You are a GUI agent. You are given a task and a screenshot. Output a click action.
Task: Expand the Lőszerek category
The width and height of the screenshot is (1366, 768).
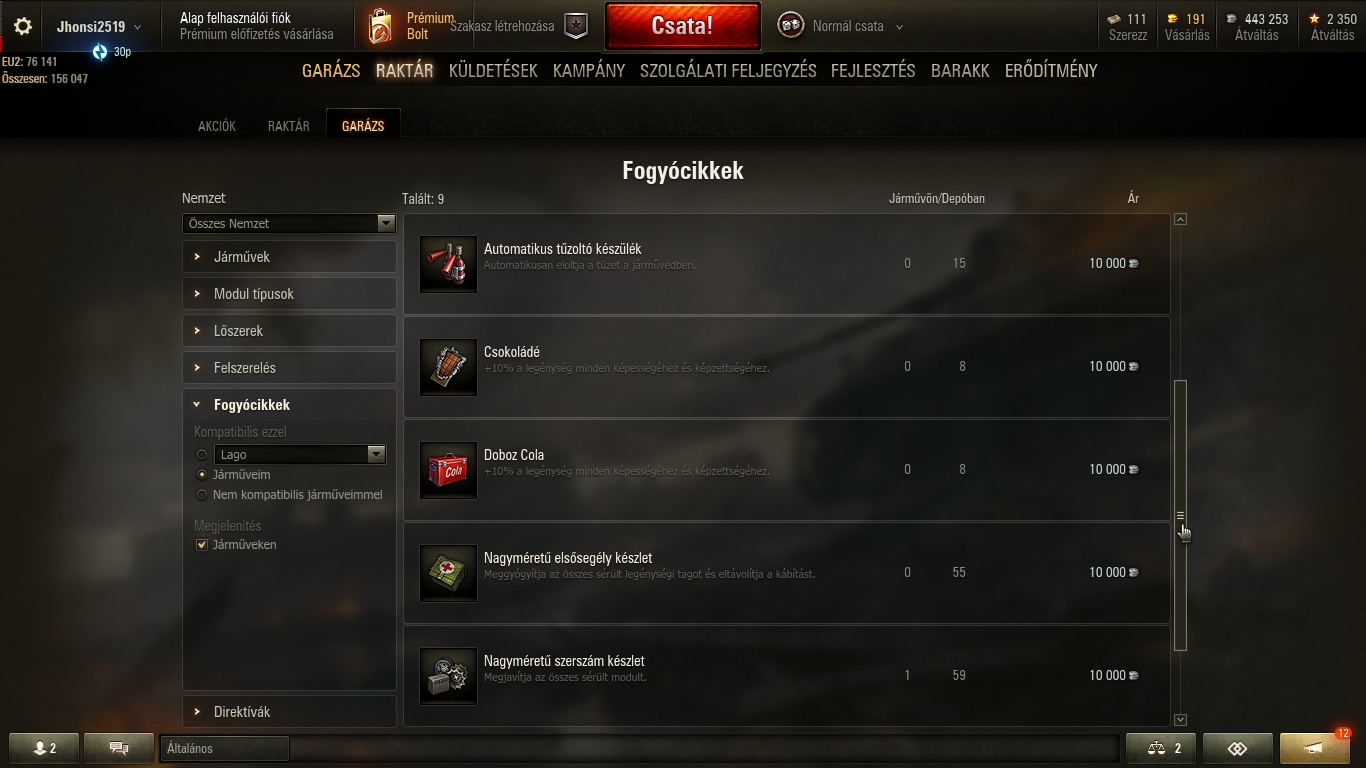(x=289, y=331)
